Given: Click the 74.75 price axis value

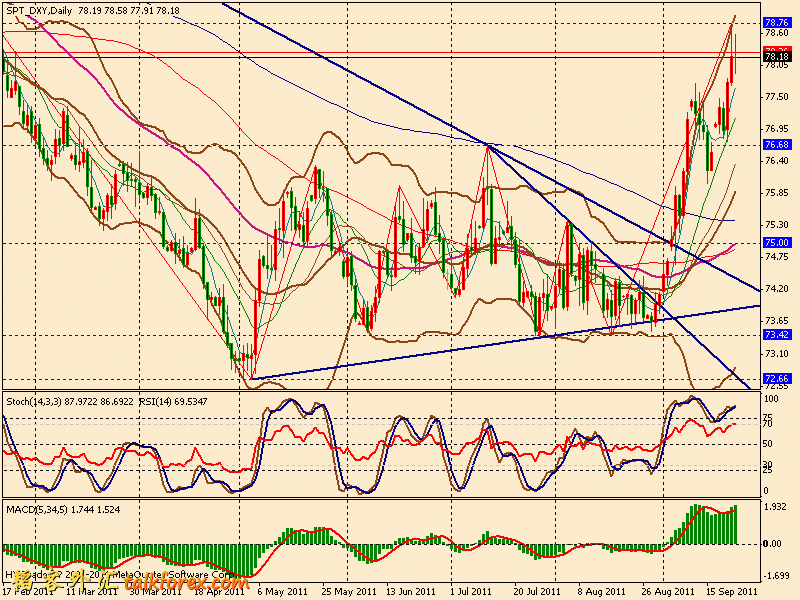Looking at the screenshot, I should coord(777,257).
